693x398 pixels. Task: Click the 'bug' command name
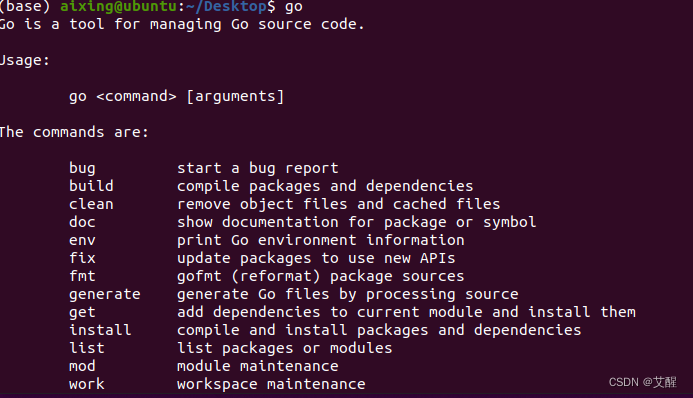click(x=82, y=168)
